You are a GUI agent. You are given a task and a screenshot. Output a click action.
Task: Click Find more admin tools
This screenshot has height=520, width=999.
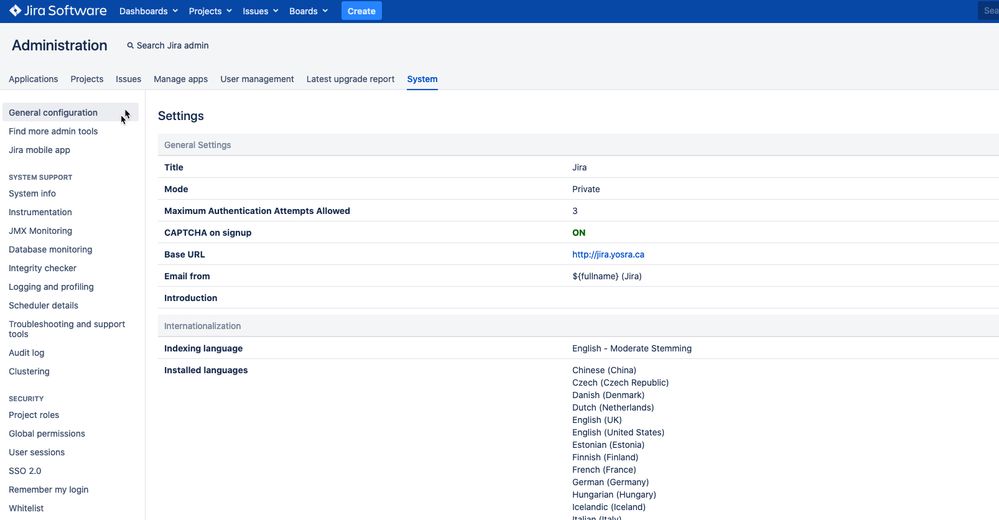pyautogui.click(x=53, y=131)
